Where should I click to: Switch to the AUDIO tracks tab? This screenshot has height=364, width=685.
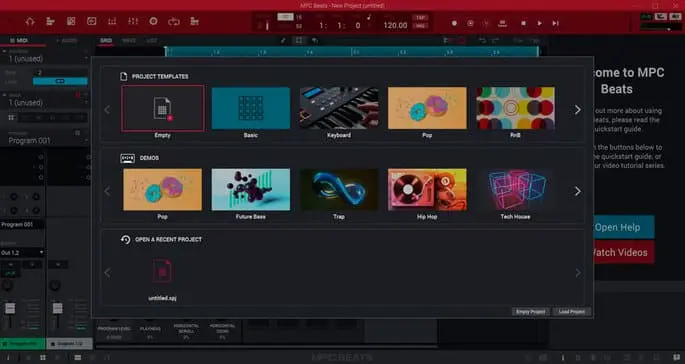(x=66, y=41)
